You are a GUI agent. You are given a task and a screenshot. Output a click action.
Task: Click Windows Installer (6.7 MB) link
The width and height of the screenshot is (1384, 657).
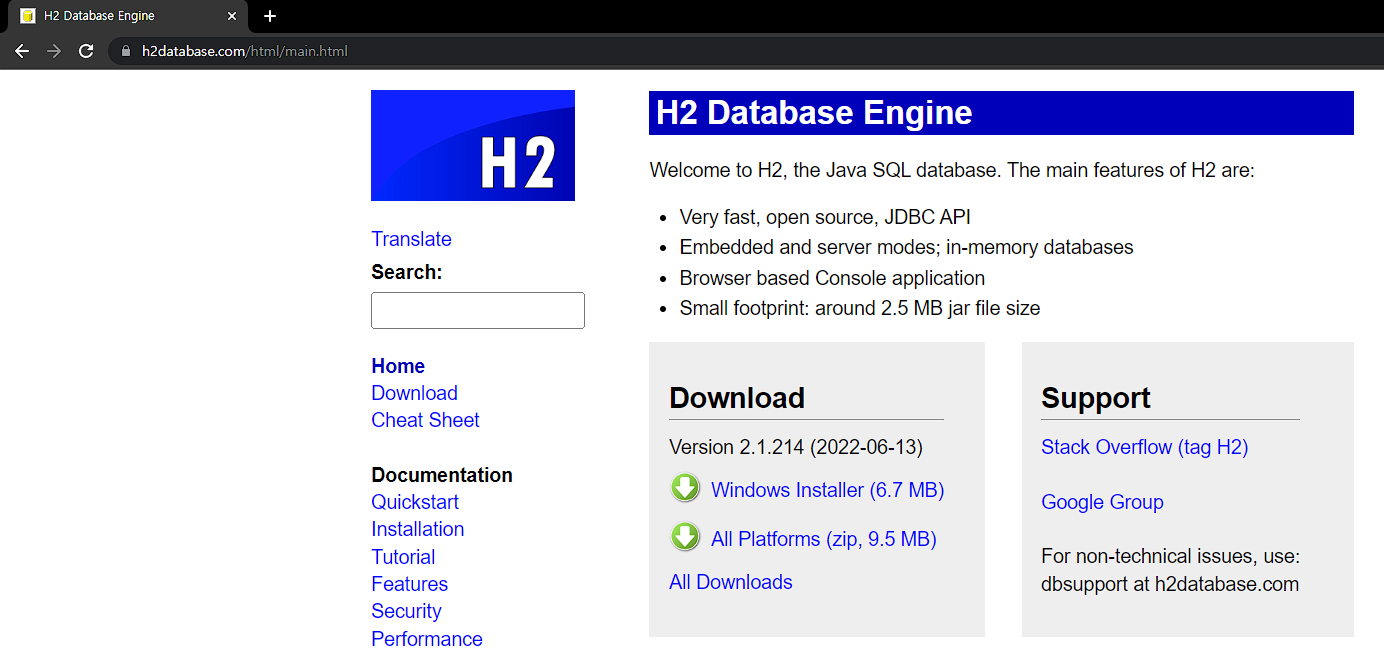[828, 490]
